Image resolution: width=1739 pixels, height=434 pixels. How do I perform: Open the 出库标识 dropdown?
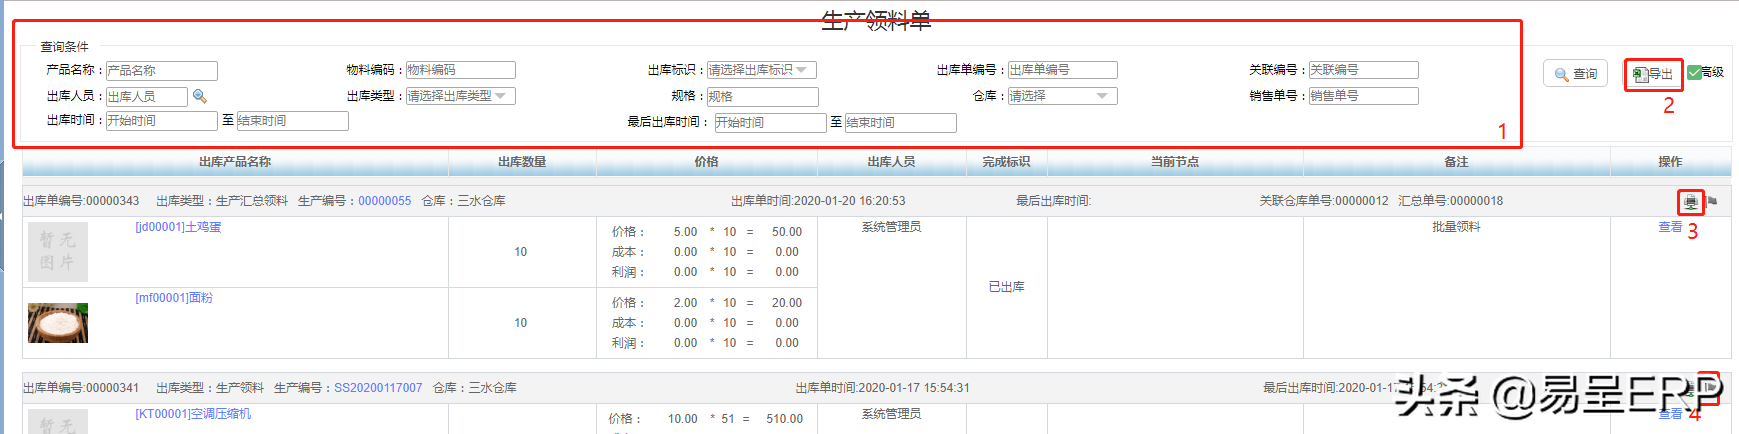coord(762,70)
